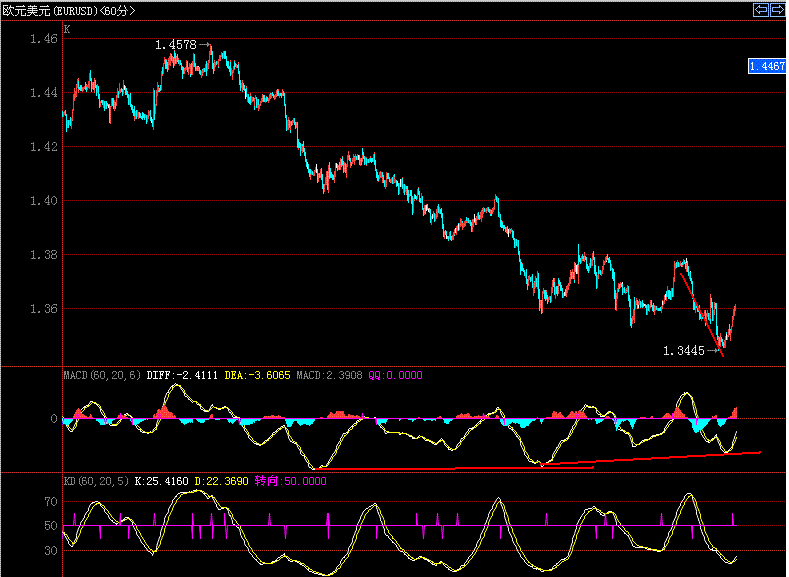Click the 70 level KD axis label
The height and width of the screenshot is (577, 789).
tap(51, 502)
